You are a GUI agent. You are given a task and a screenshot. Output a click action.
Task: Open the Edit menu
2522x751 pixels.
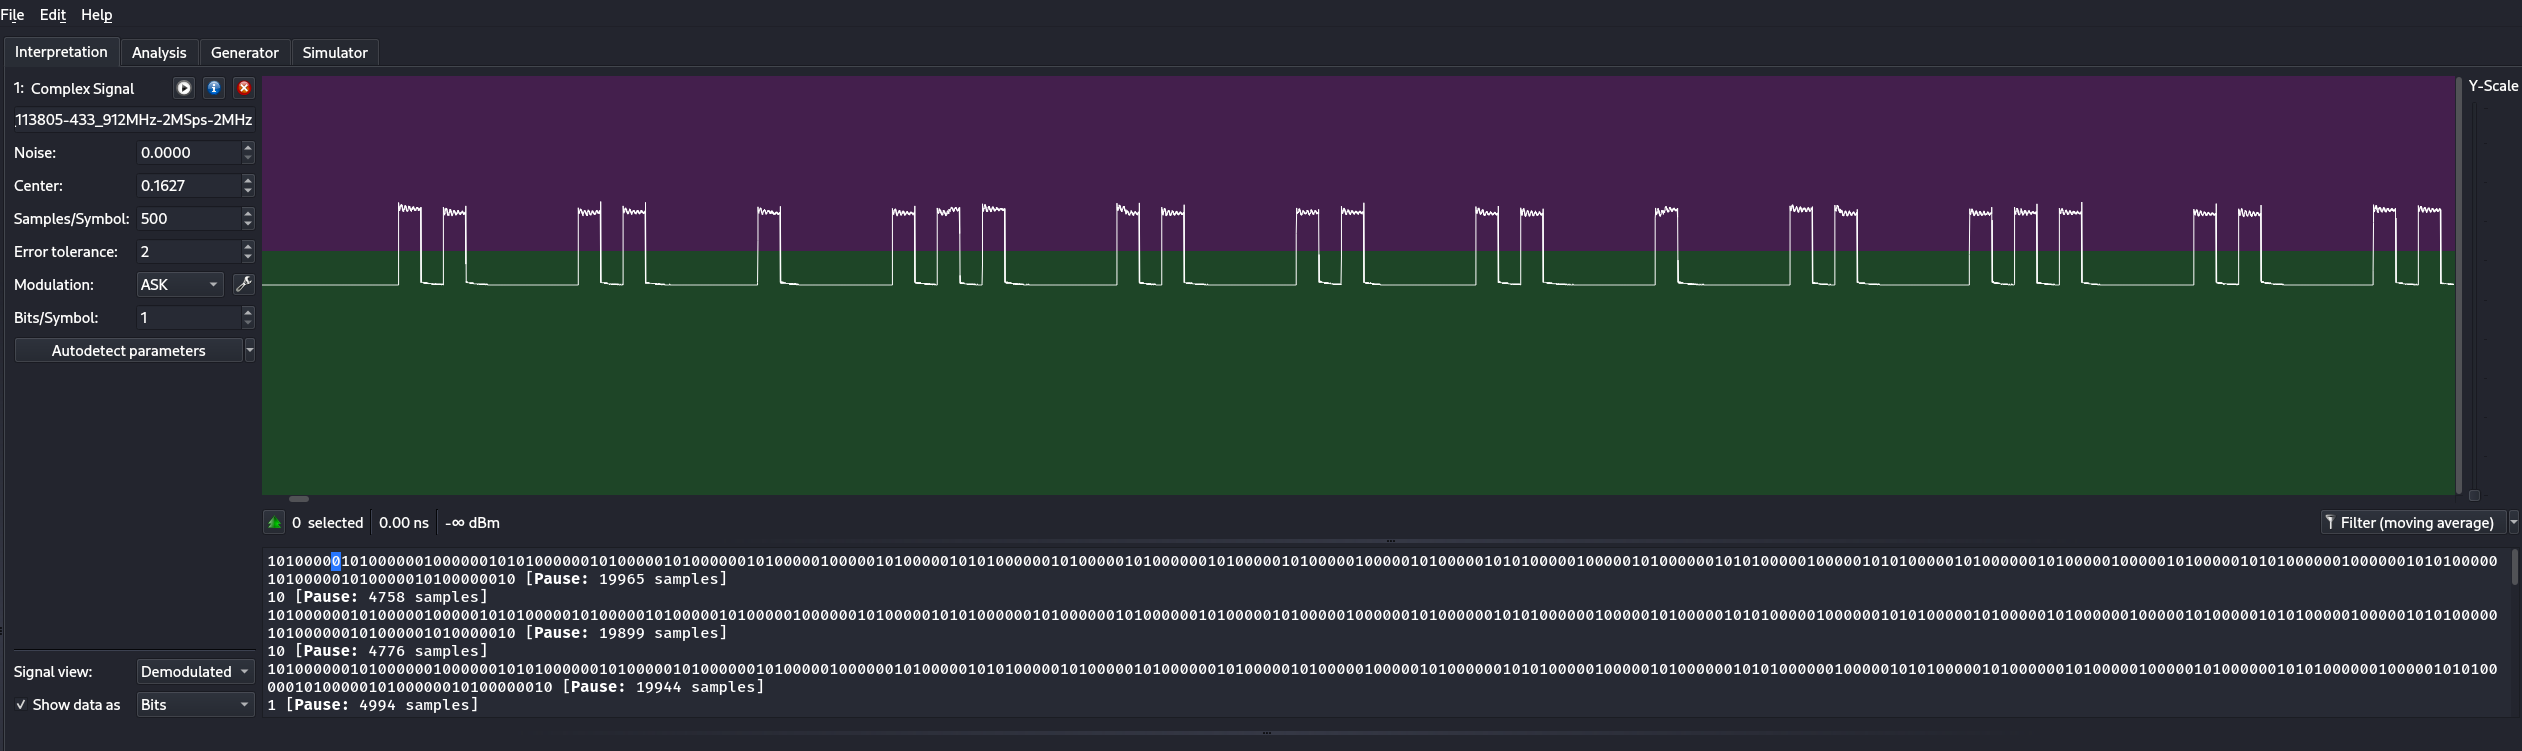pyautogui.click(x=52, y=15)
